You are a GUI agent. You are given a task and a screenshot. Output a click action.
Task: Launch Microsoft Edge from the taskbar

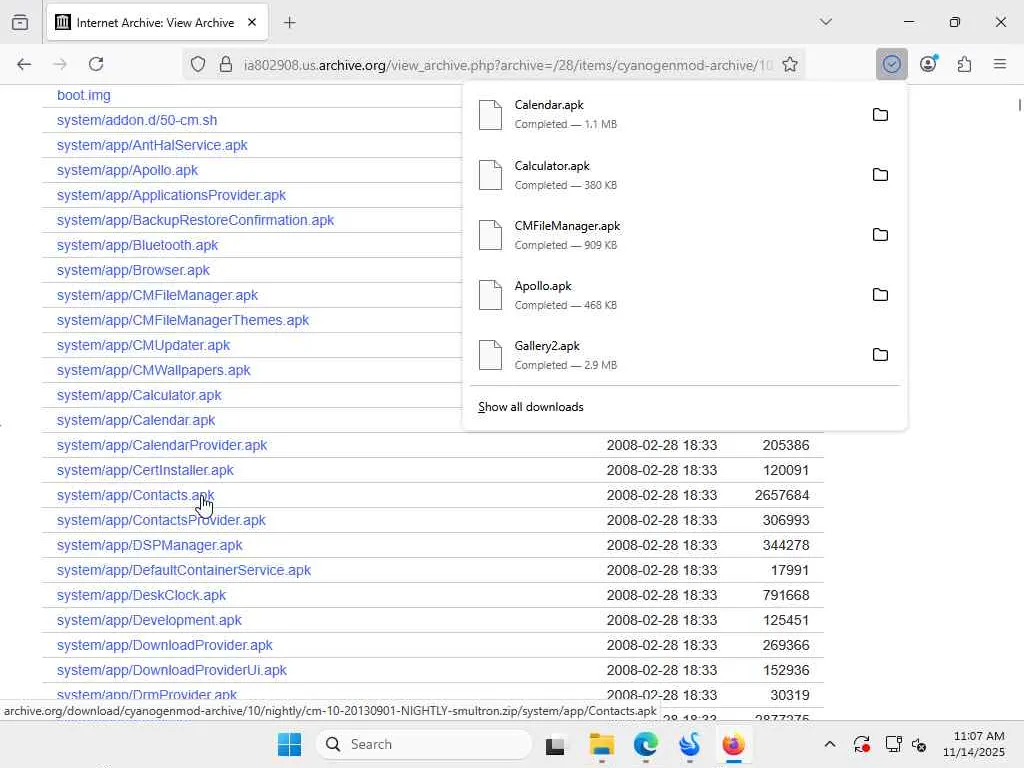click(x=646, y=744)
